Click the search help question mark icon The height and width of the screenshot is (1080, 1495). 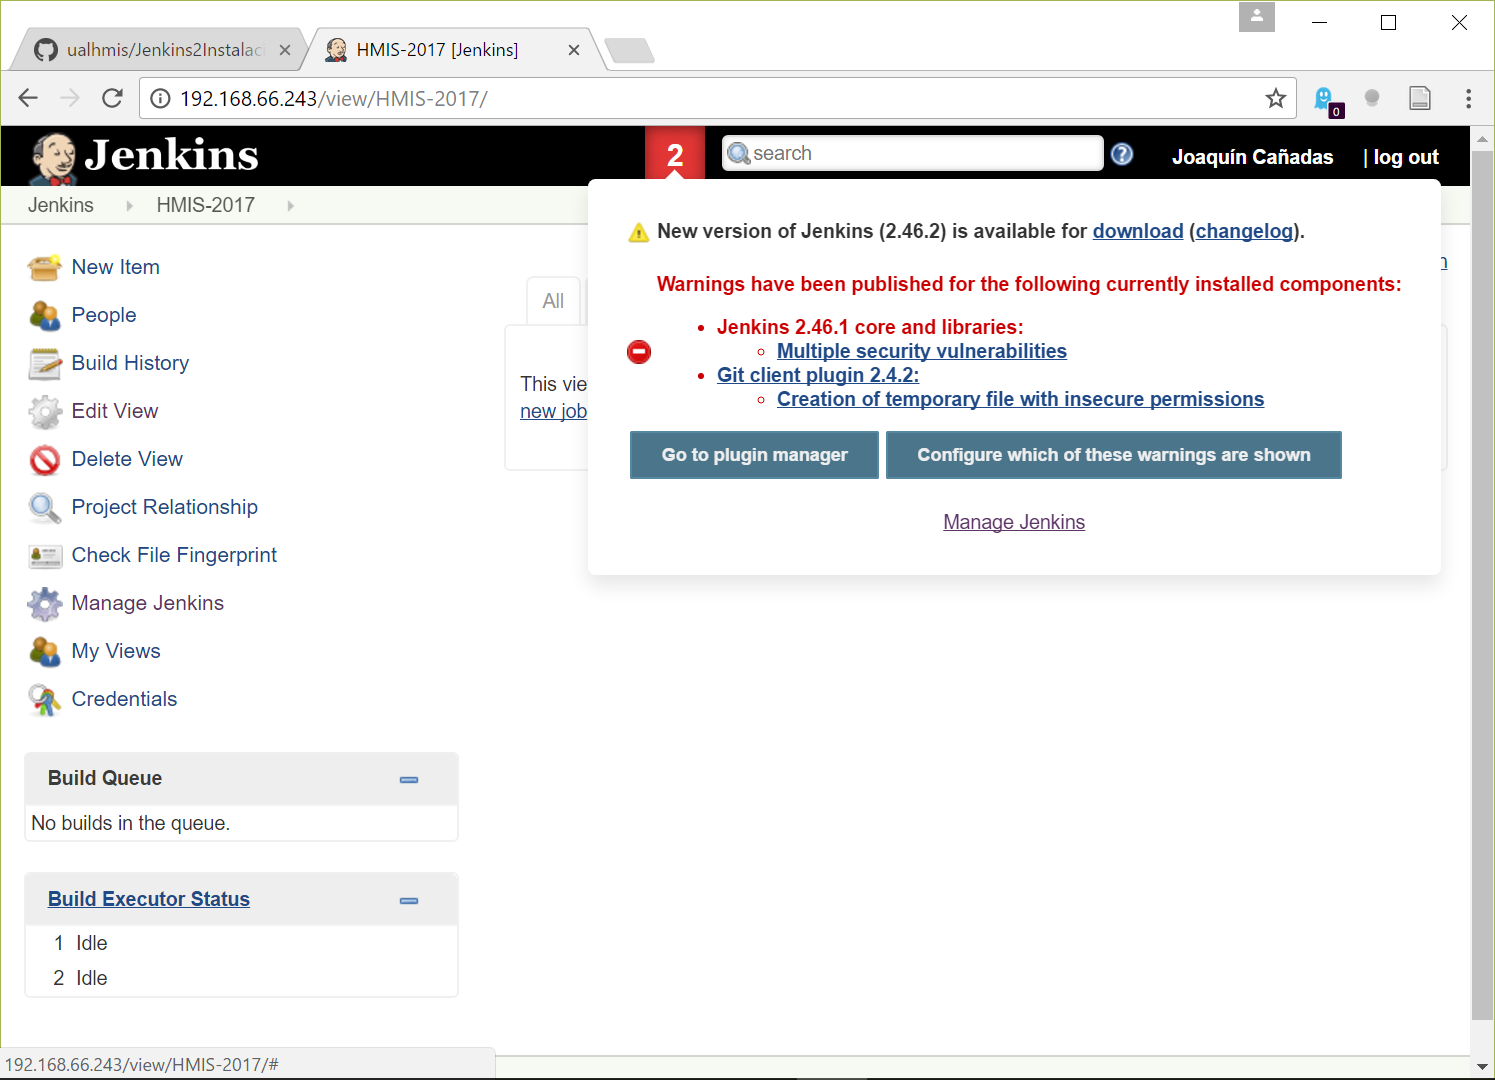coord(1122,154)
